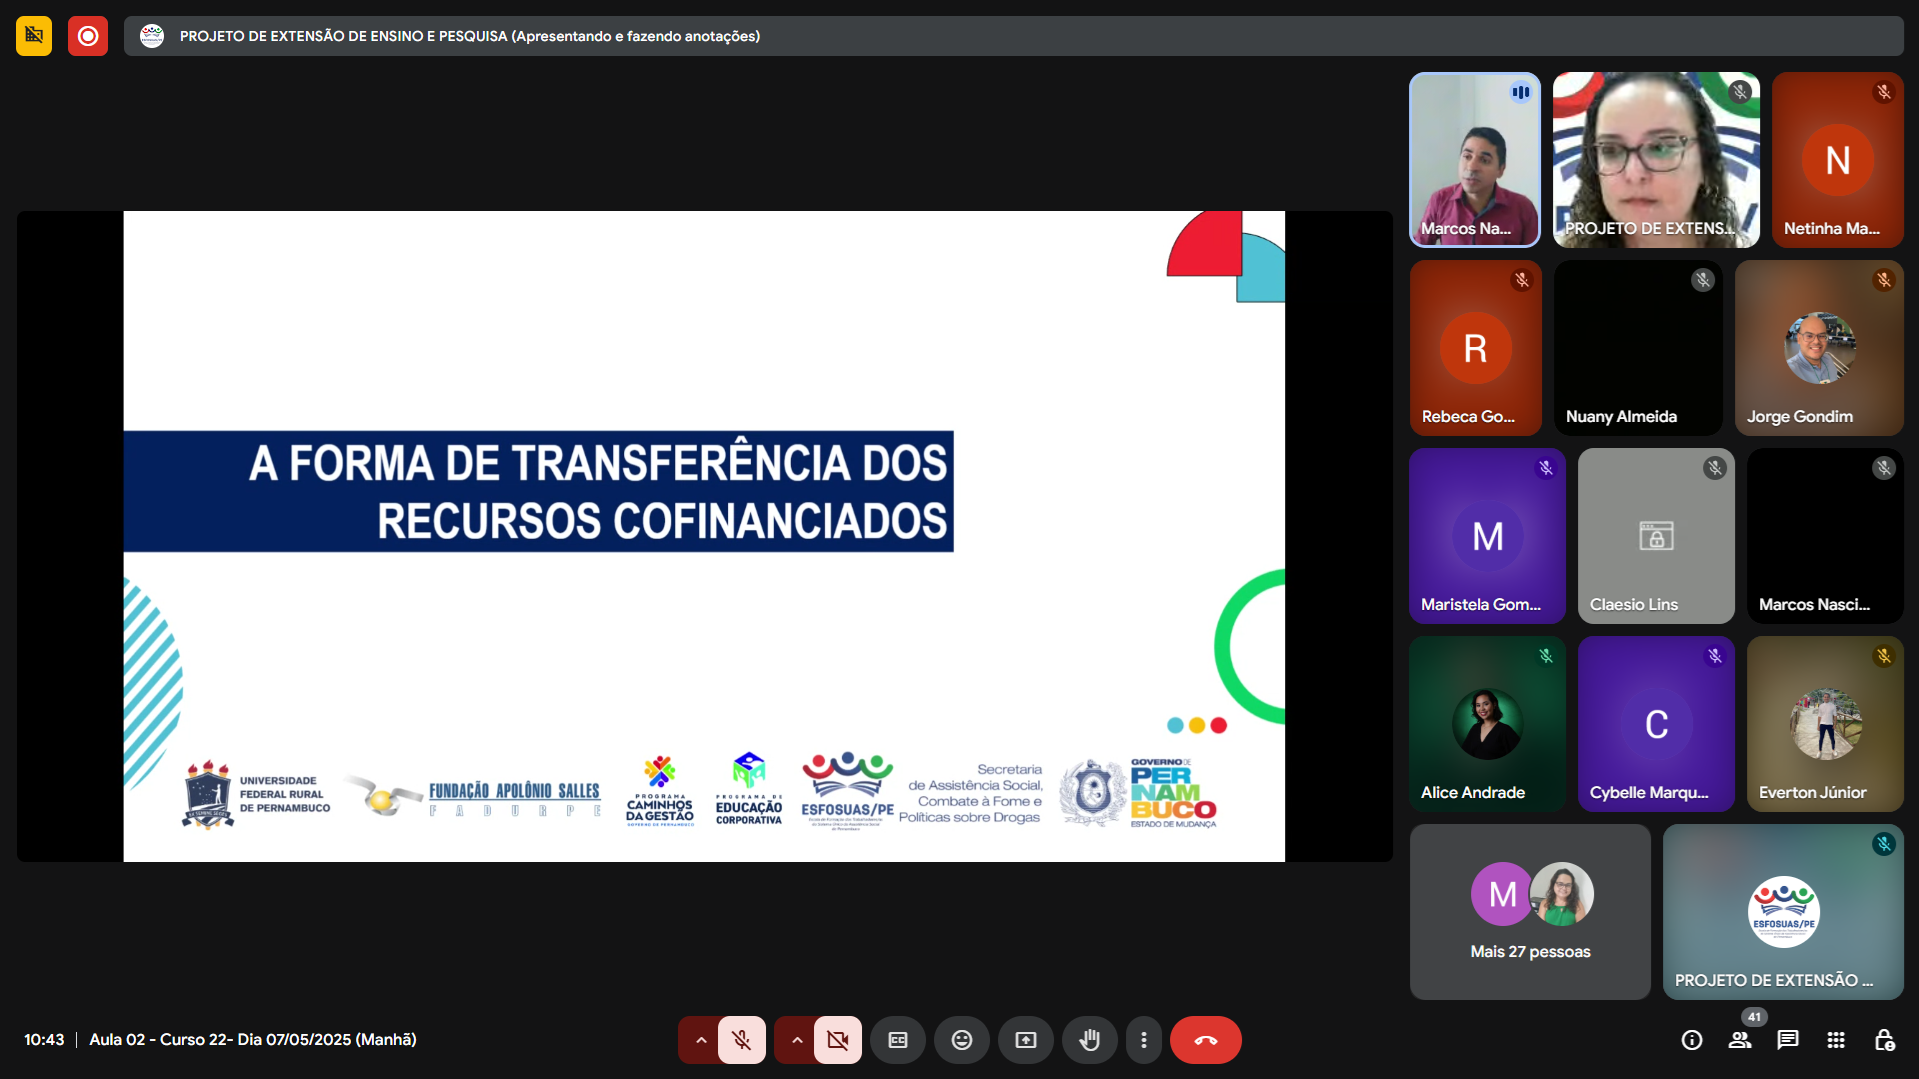Open the Mais 27 pessoas tile
Screen dimensions: 1919x1079
click(1529, 911)
